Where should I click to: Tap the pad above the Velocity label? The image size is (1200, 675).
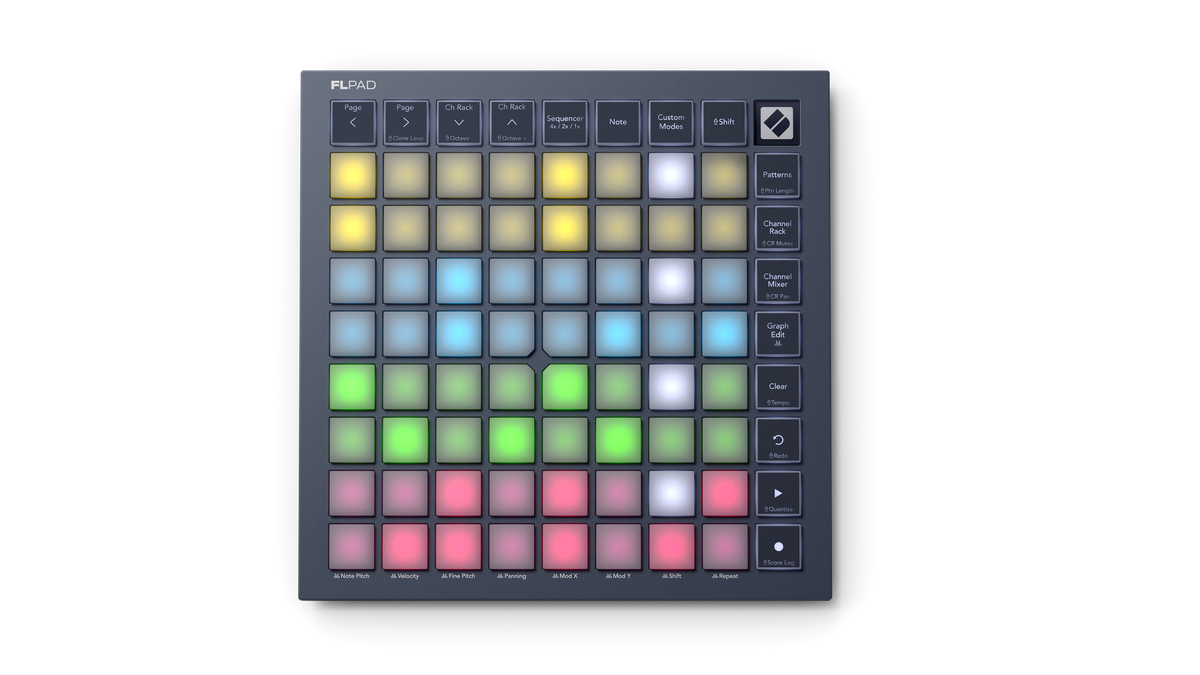[x=406, y=547]
